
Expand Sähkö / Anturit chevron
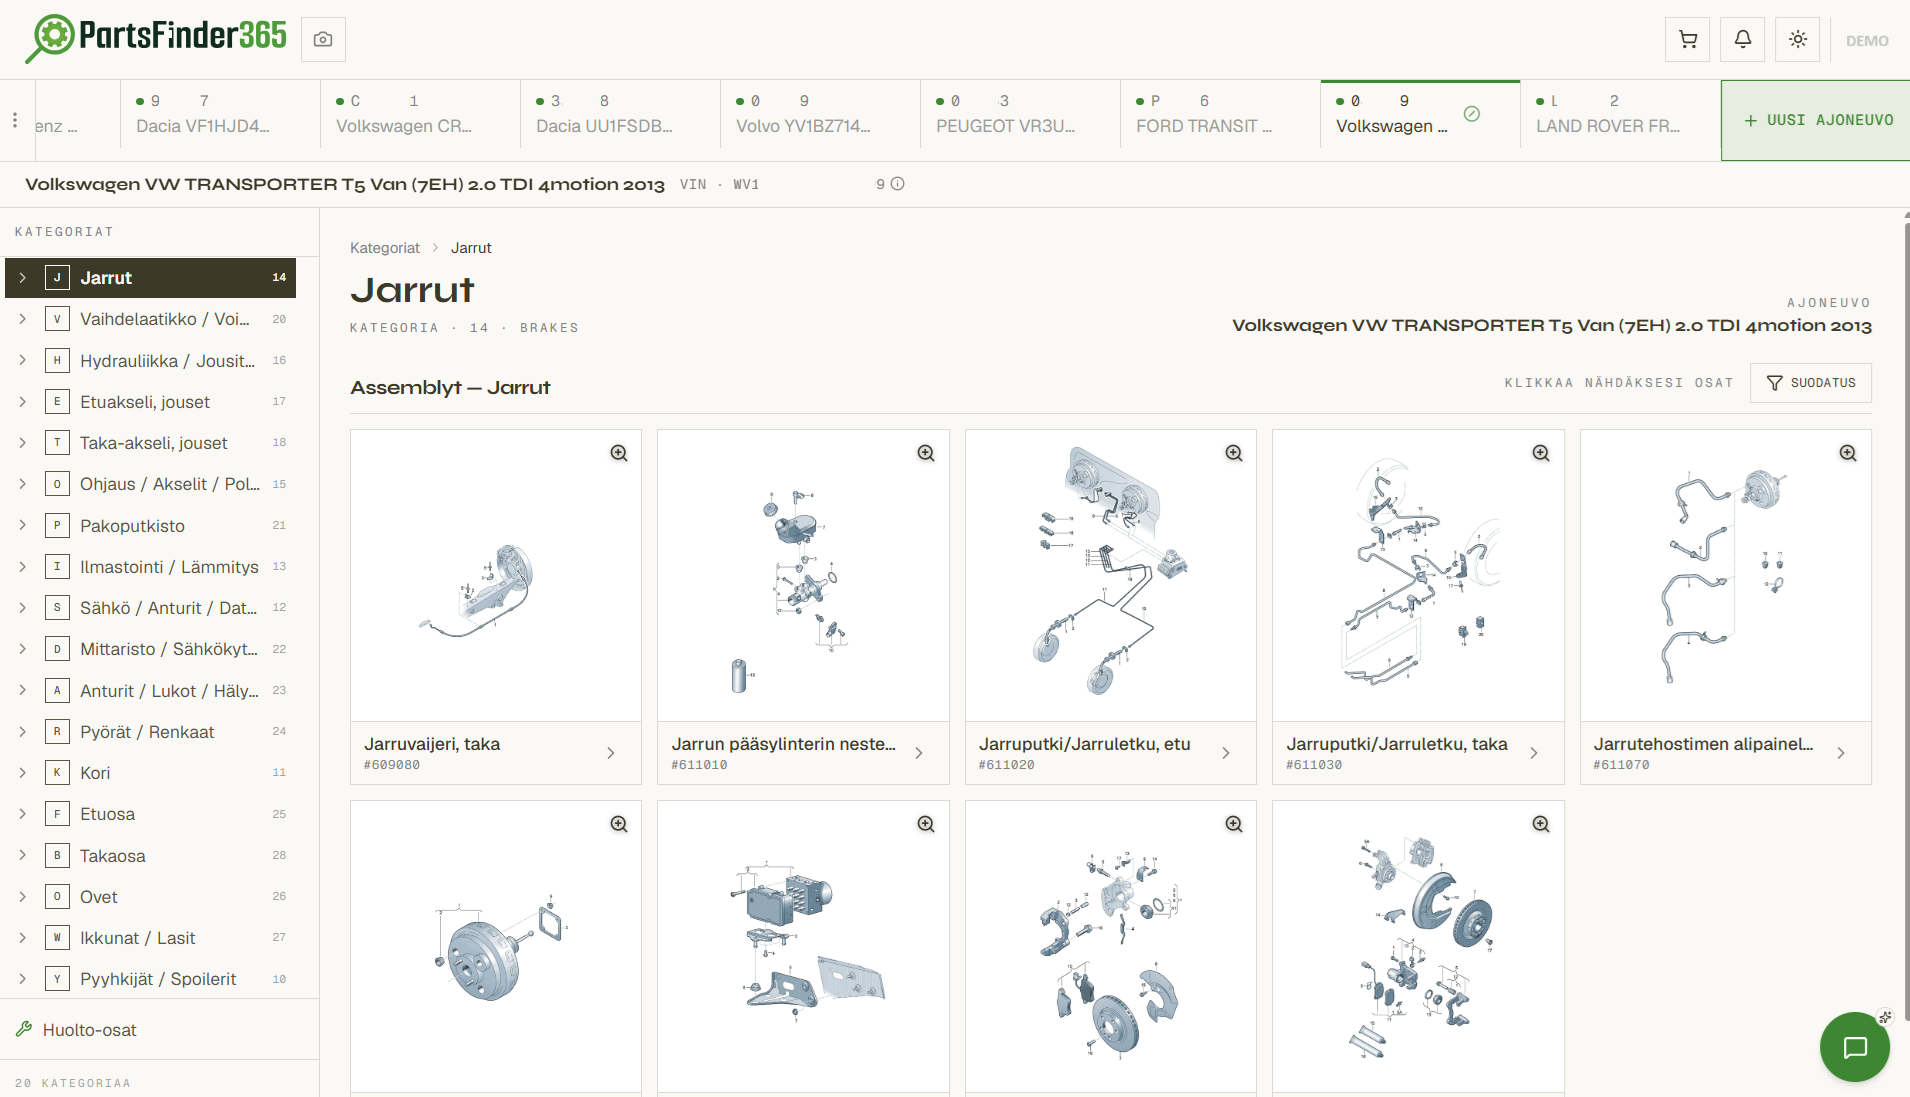click(22, 607)
